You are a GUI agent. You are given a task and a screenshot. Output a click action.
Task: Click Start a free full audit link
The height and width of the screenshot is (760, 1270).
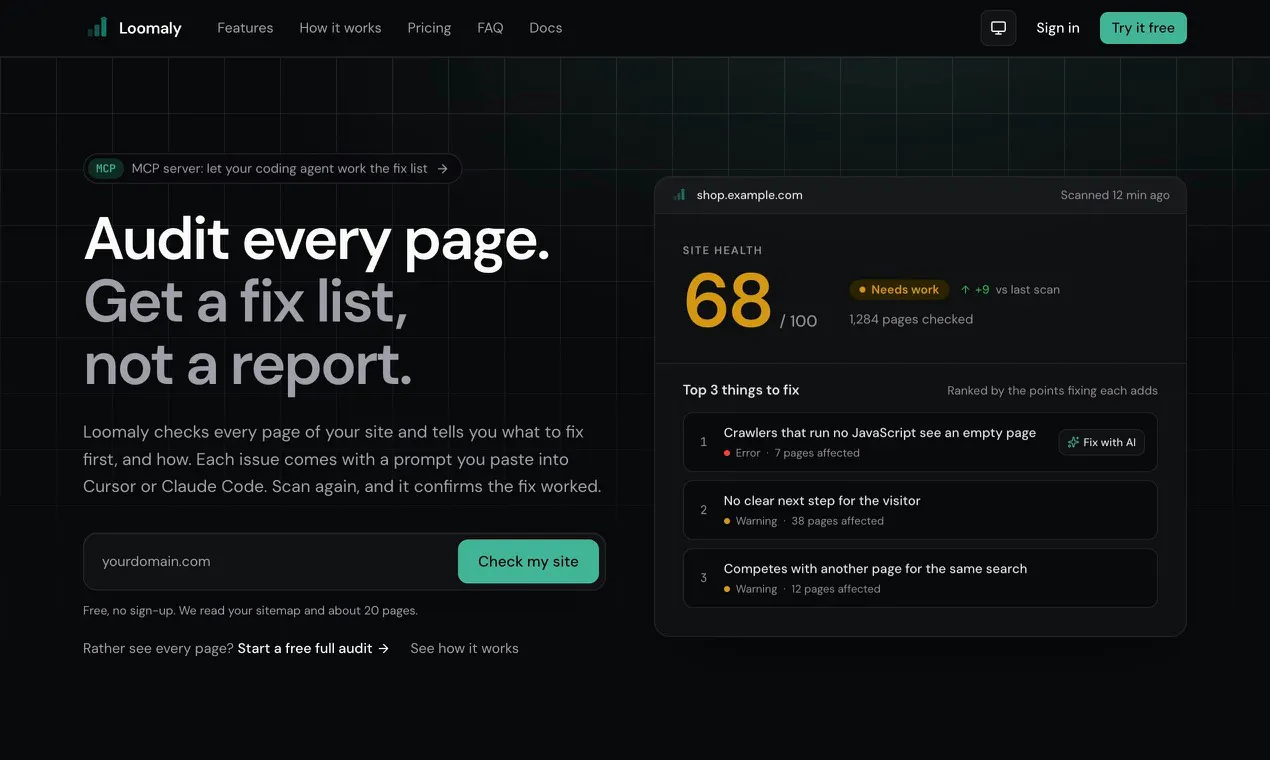pos(313,648)
